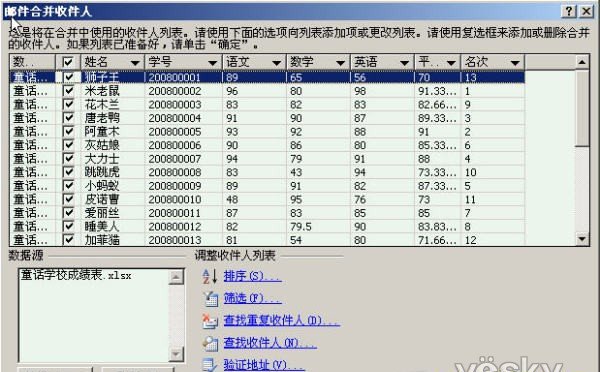Click the recipient list scroll up arrow
The width and height of the screenshot is (600, 372).
click(582, 62)
